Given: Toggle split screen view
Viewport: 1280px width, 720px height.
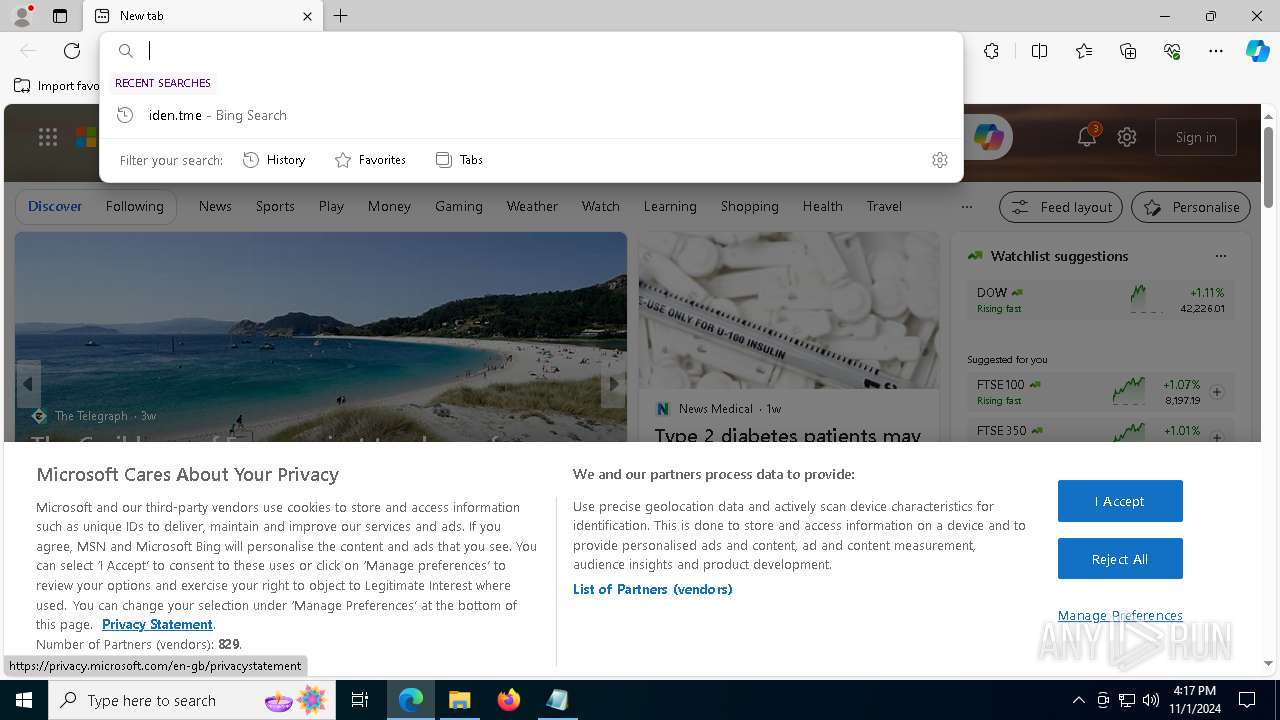Looking at the screenshot, I should (x=1039, y=51).
